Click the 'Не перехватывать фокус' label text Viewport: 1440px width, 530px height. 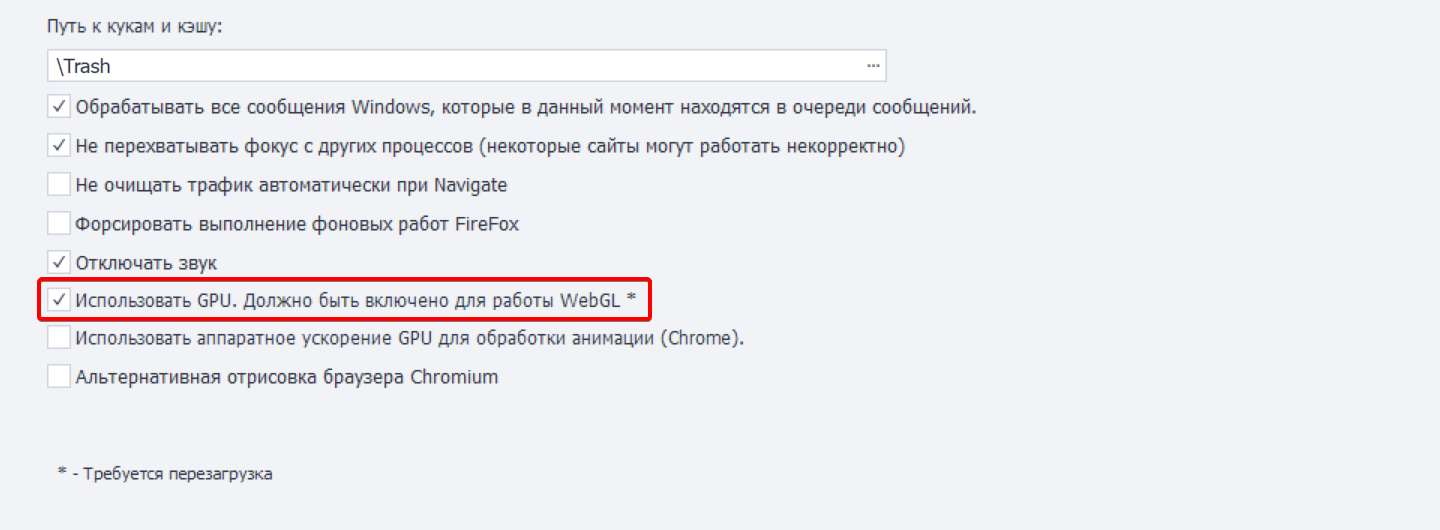(490, 146)
